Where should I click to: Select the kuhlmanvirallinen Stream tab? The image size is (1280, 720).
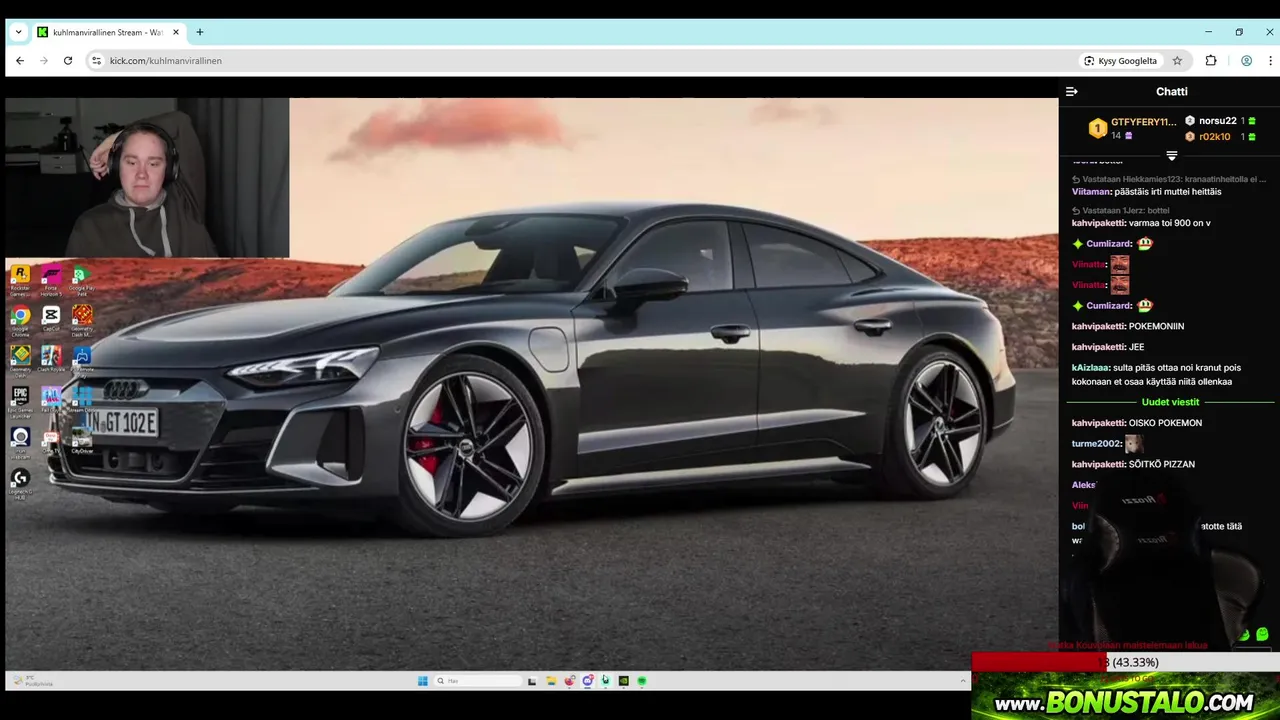tap(108, 32)
